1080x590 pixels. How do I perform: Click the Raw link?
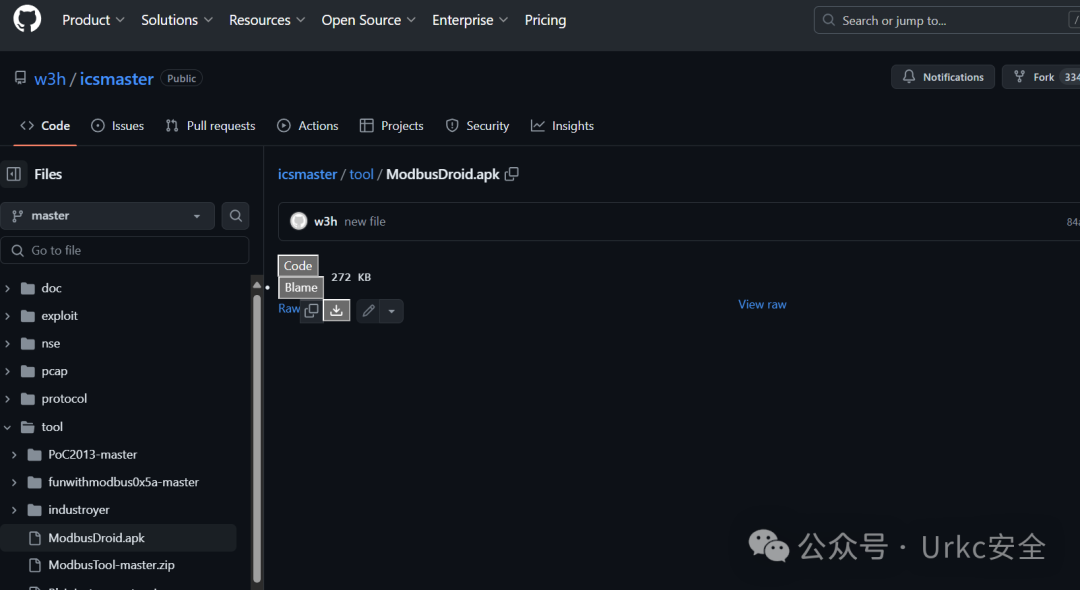(289, 308)
